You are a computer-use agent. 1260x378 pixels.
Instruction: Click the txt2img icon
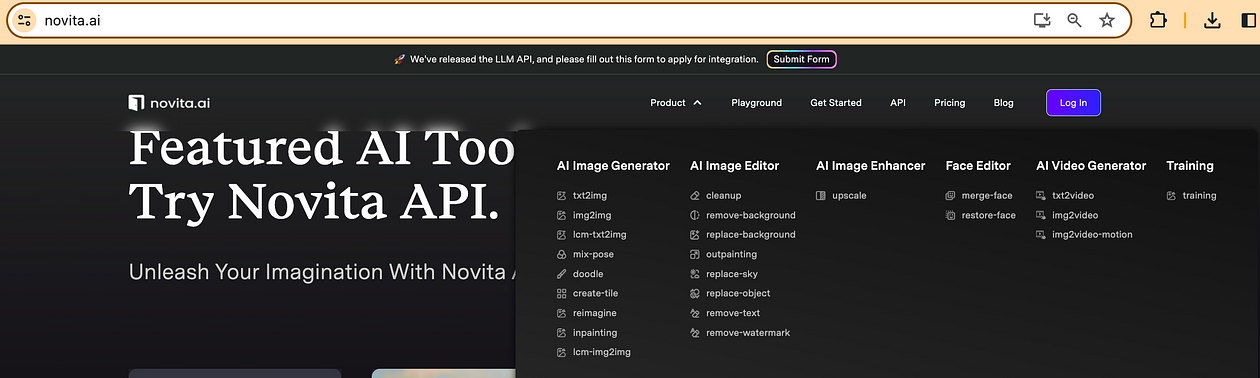pyautogui.click(x=562, y=196)
